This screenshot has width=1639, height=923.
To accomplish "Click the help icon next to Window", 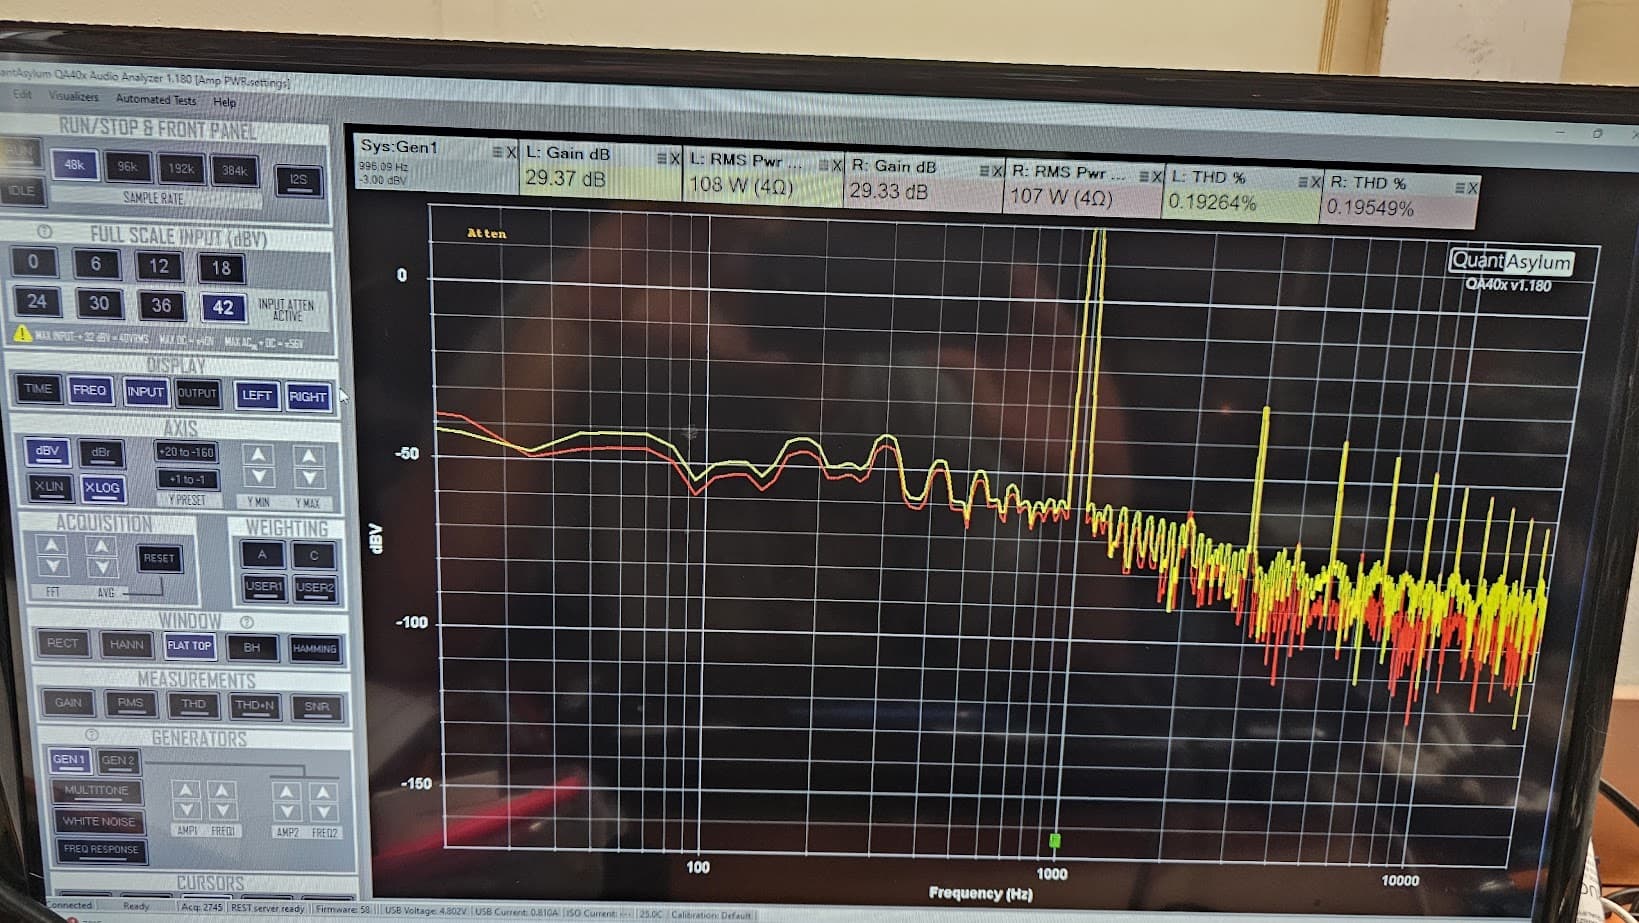I will [x=246, y=622].
